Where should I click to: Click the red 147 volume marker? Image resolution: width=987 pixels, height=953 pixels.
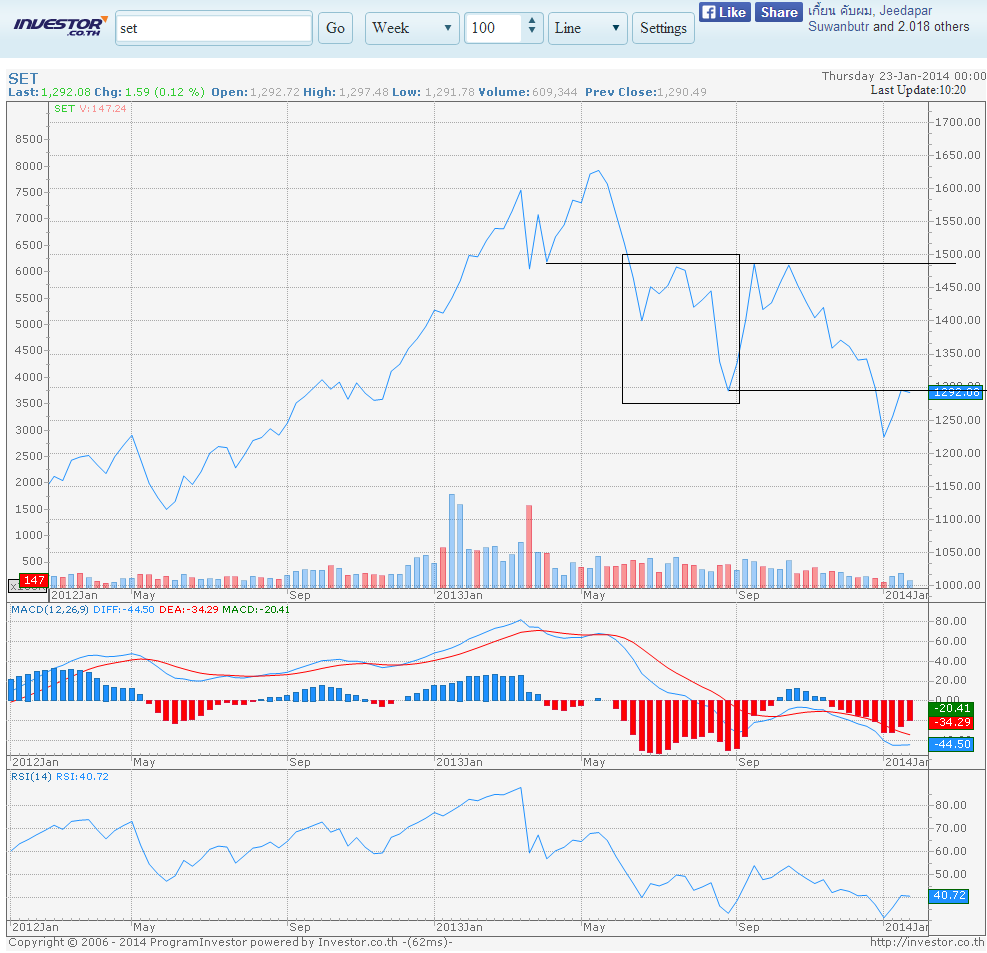click(x=34, y=580)
